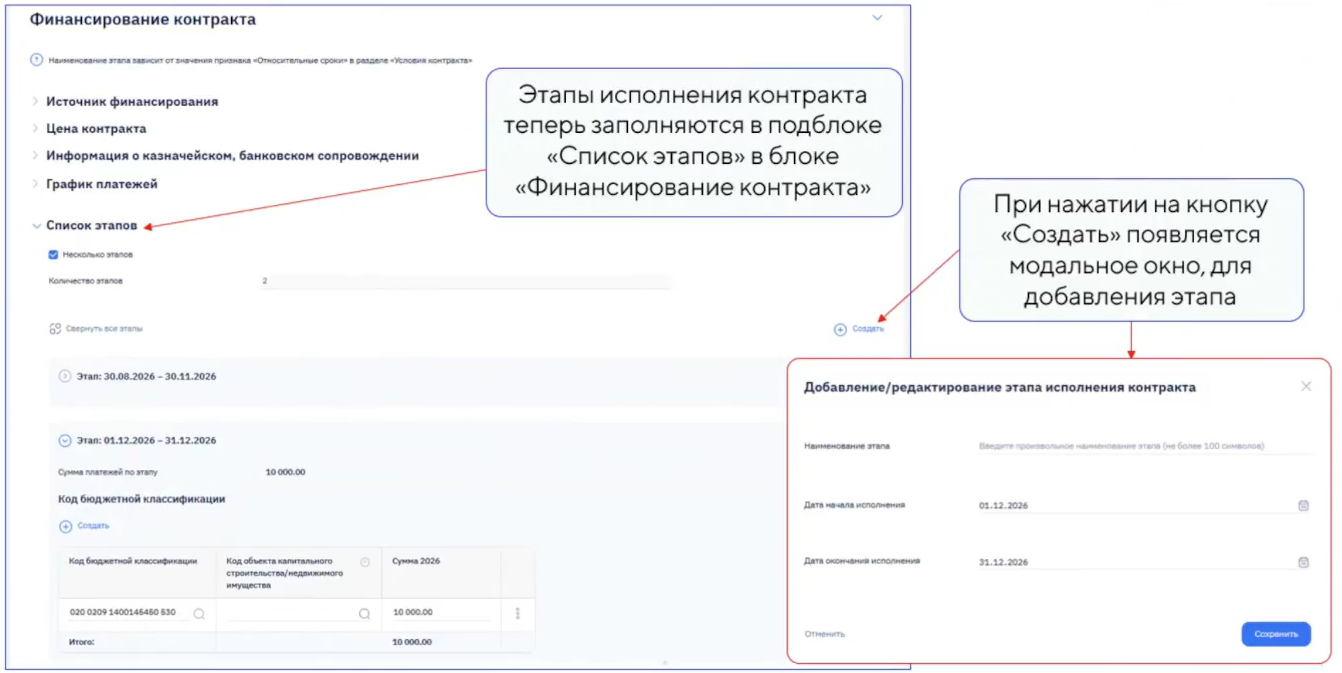Close the Добавление/редактирование этапа modal
Image resolution: width=1342 pixels, height=673 pixels.
pos(1306,386)
